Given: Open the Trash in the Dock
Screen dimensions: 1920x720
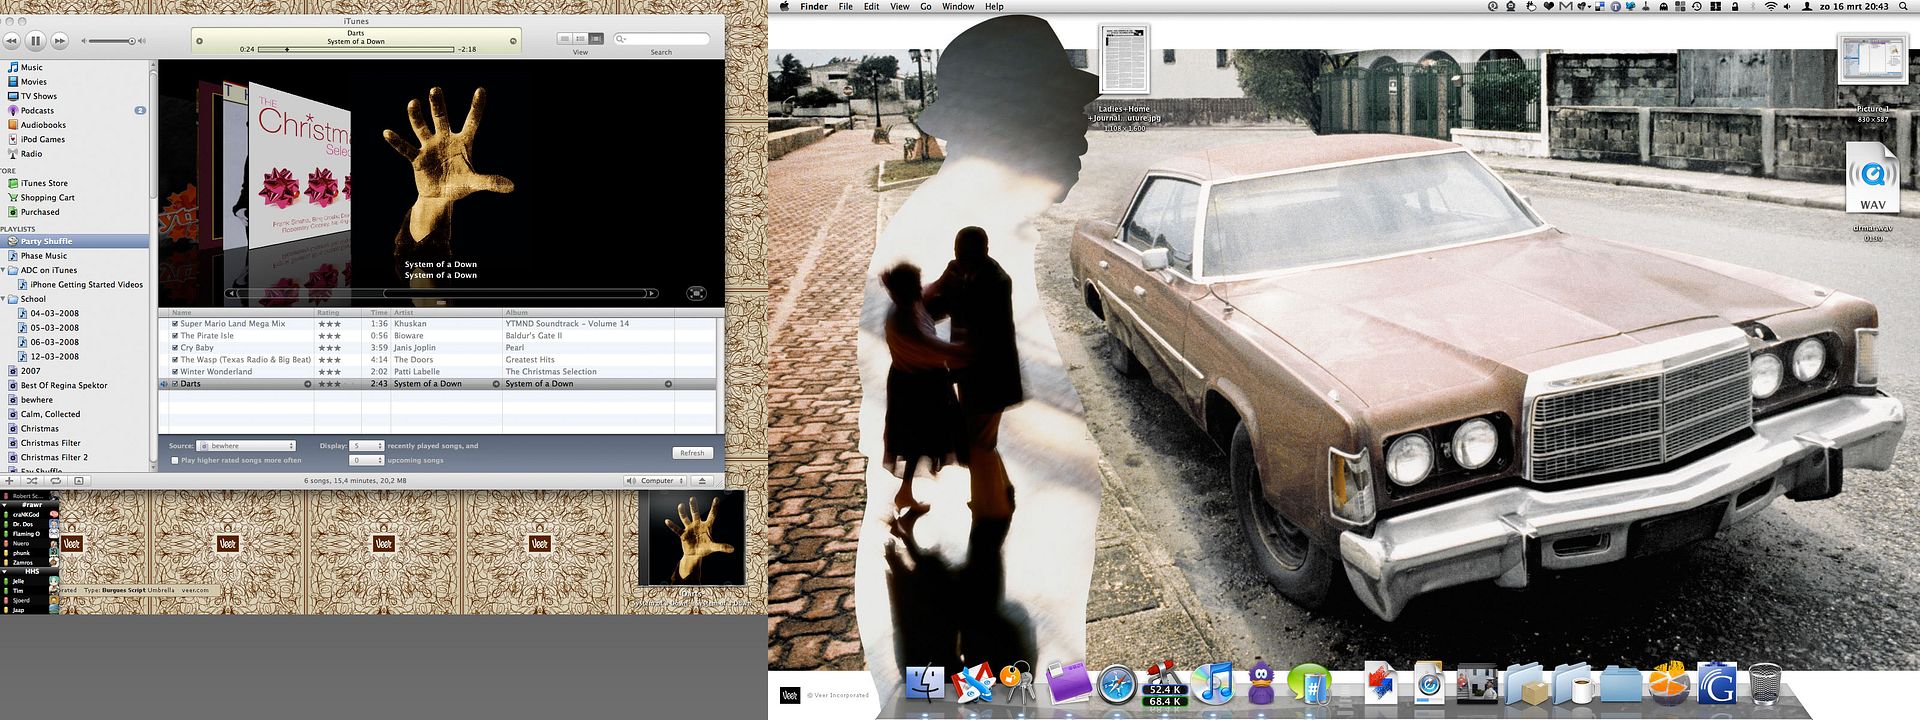Looking at the screenshot, I should (1767, 685).
